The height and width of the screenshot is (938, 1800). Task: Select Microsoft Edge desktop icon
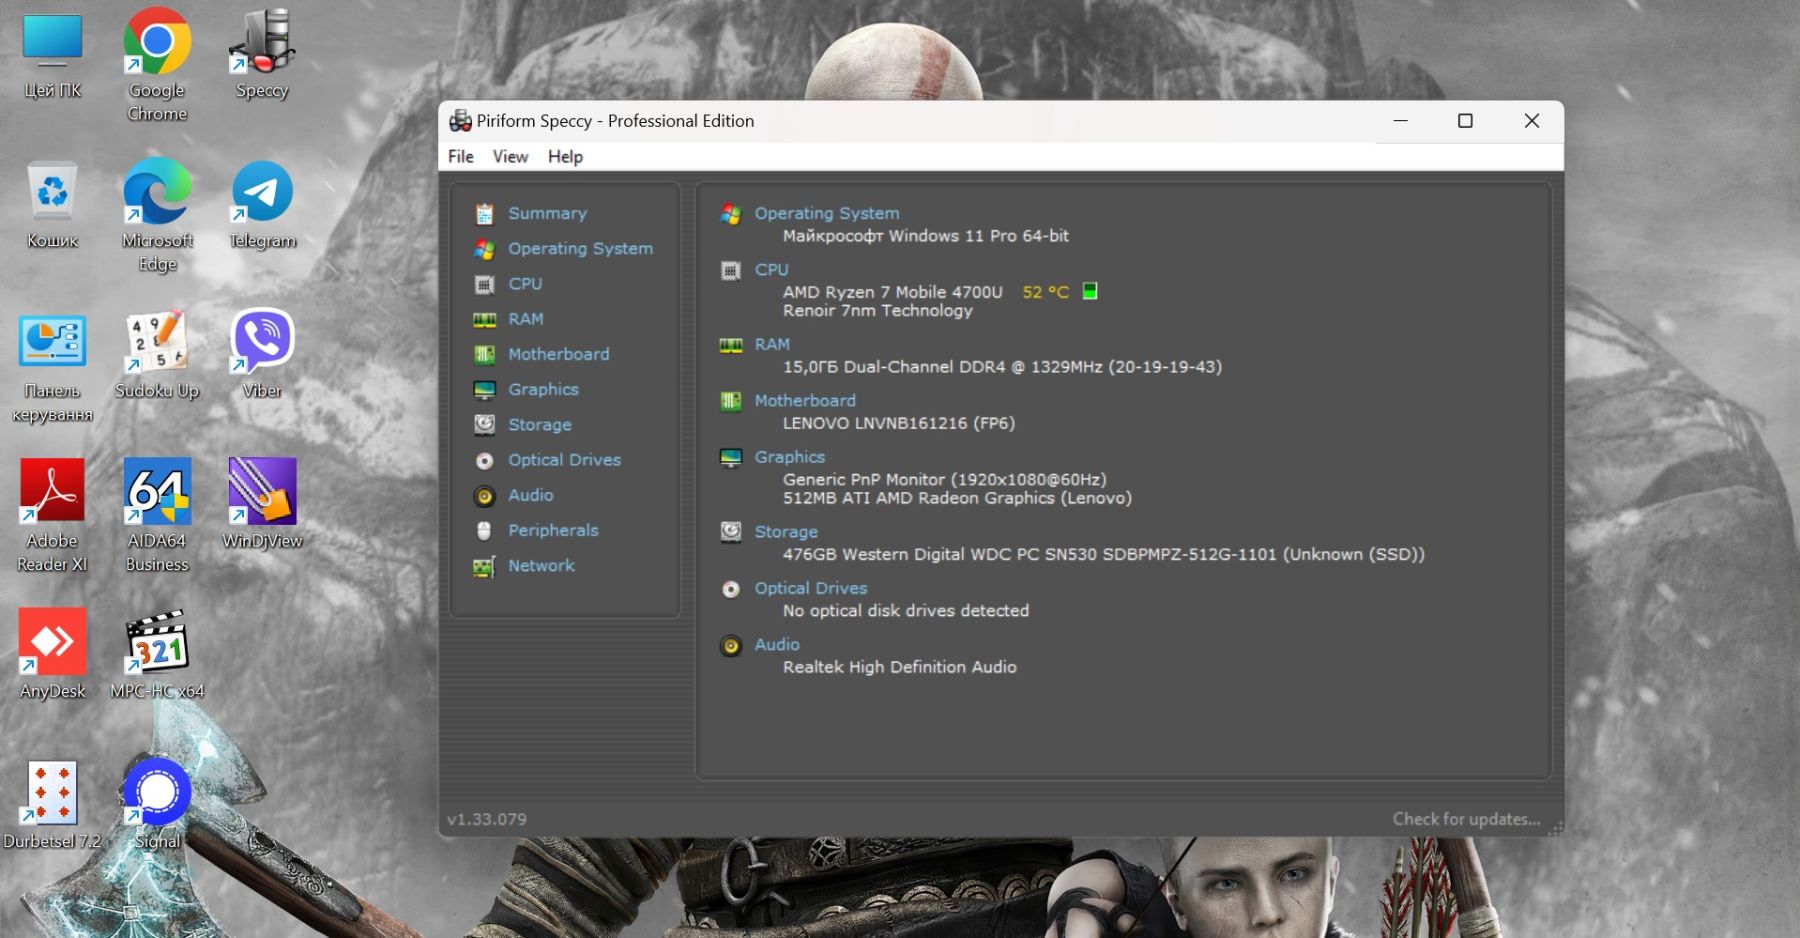tap(157, 215)
